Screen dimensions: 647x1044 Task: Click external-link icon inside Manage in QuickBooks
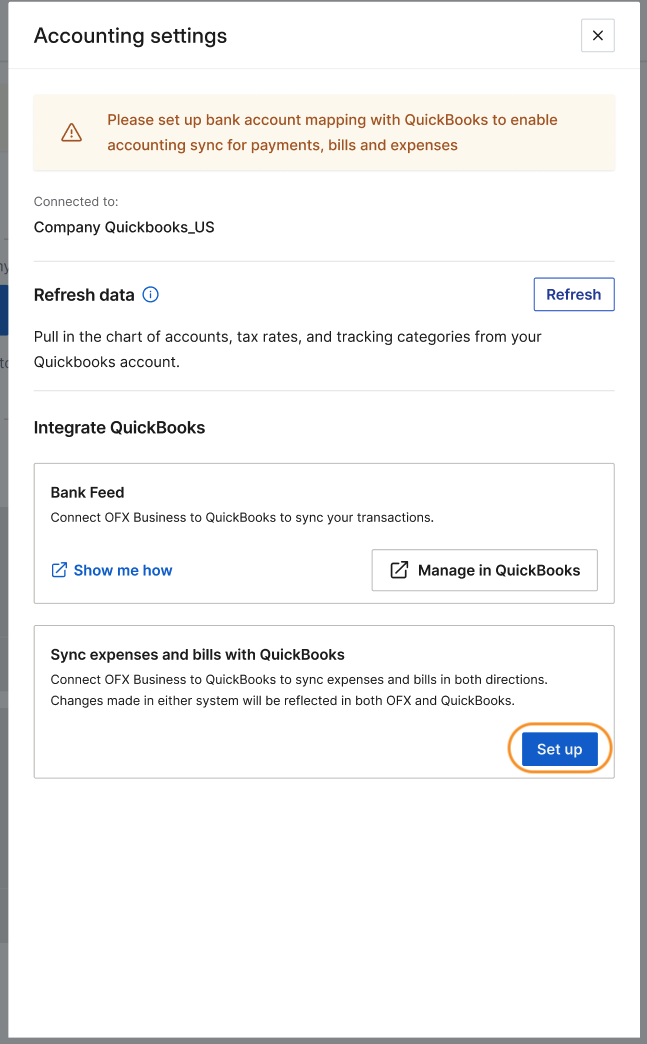(399, 570)
